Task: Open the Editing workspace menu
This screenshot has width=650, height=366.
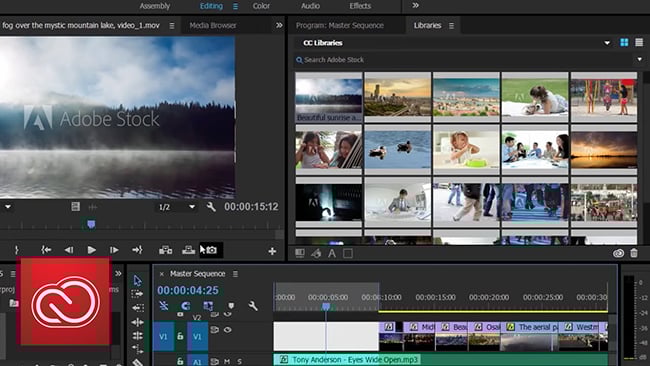Action: click(x=235, y=6)
